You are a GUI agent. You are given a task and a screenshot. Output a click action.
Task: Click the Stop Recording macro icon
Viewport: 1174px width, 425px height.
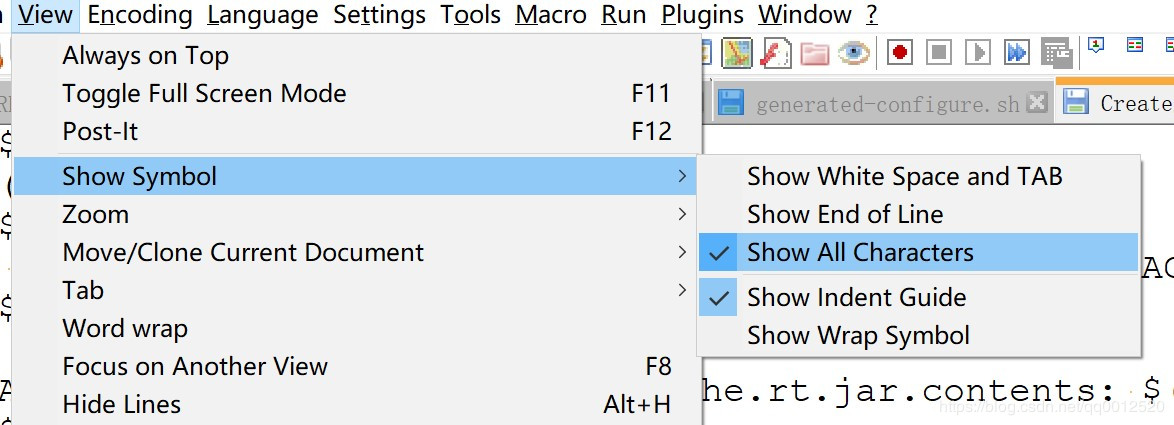pos(938,52)
